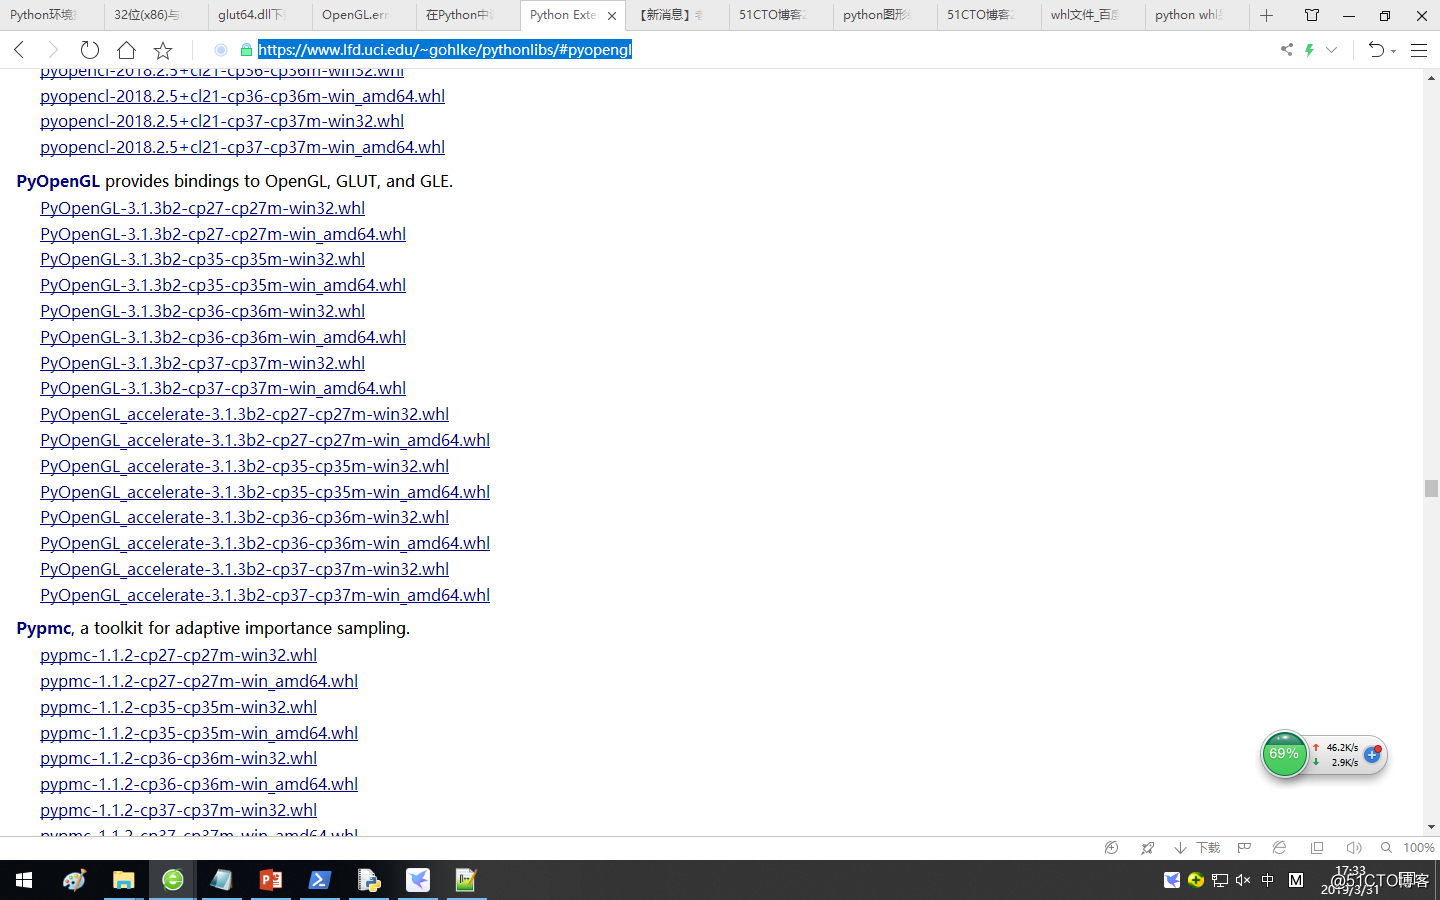Switch to the python图形 tab
This screenshot has height=900, width=1440.
884,15
